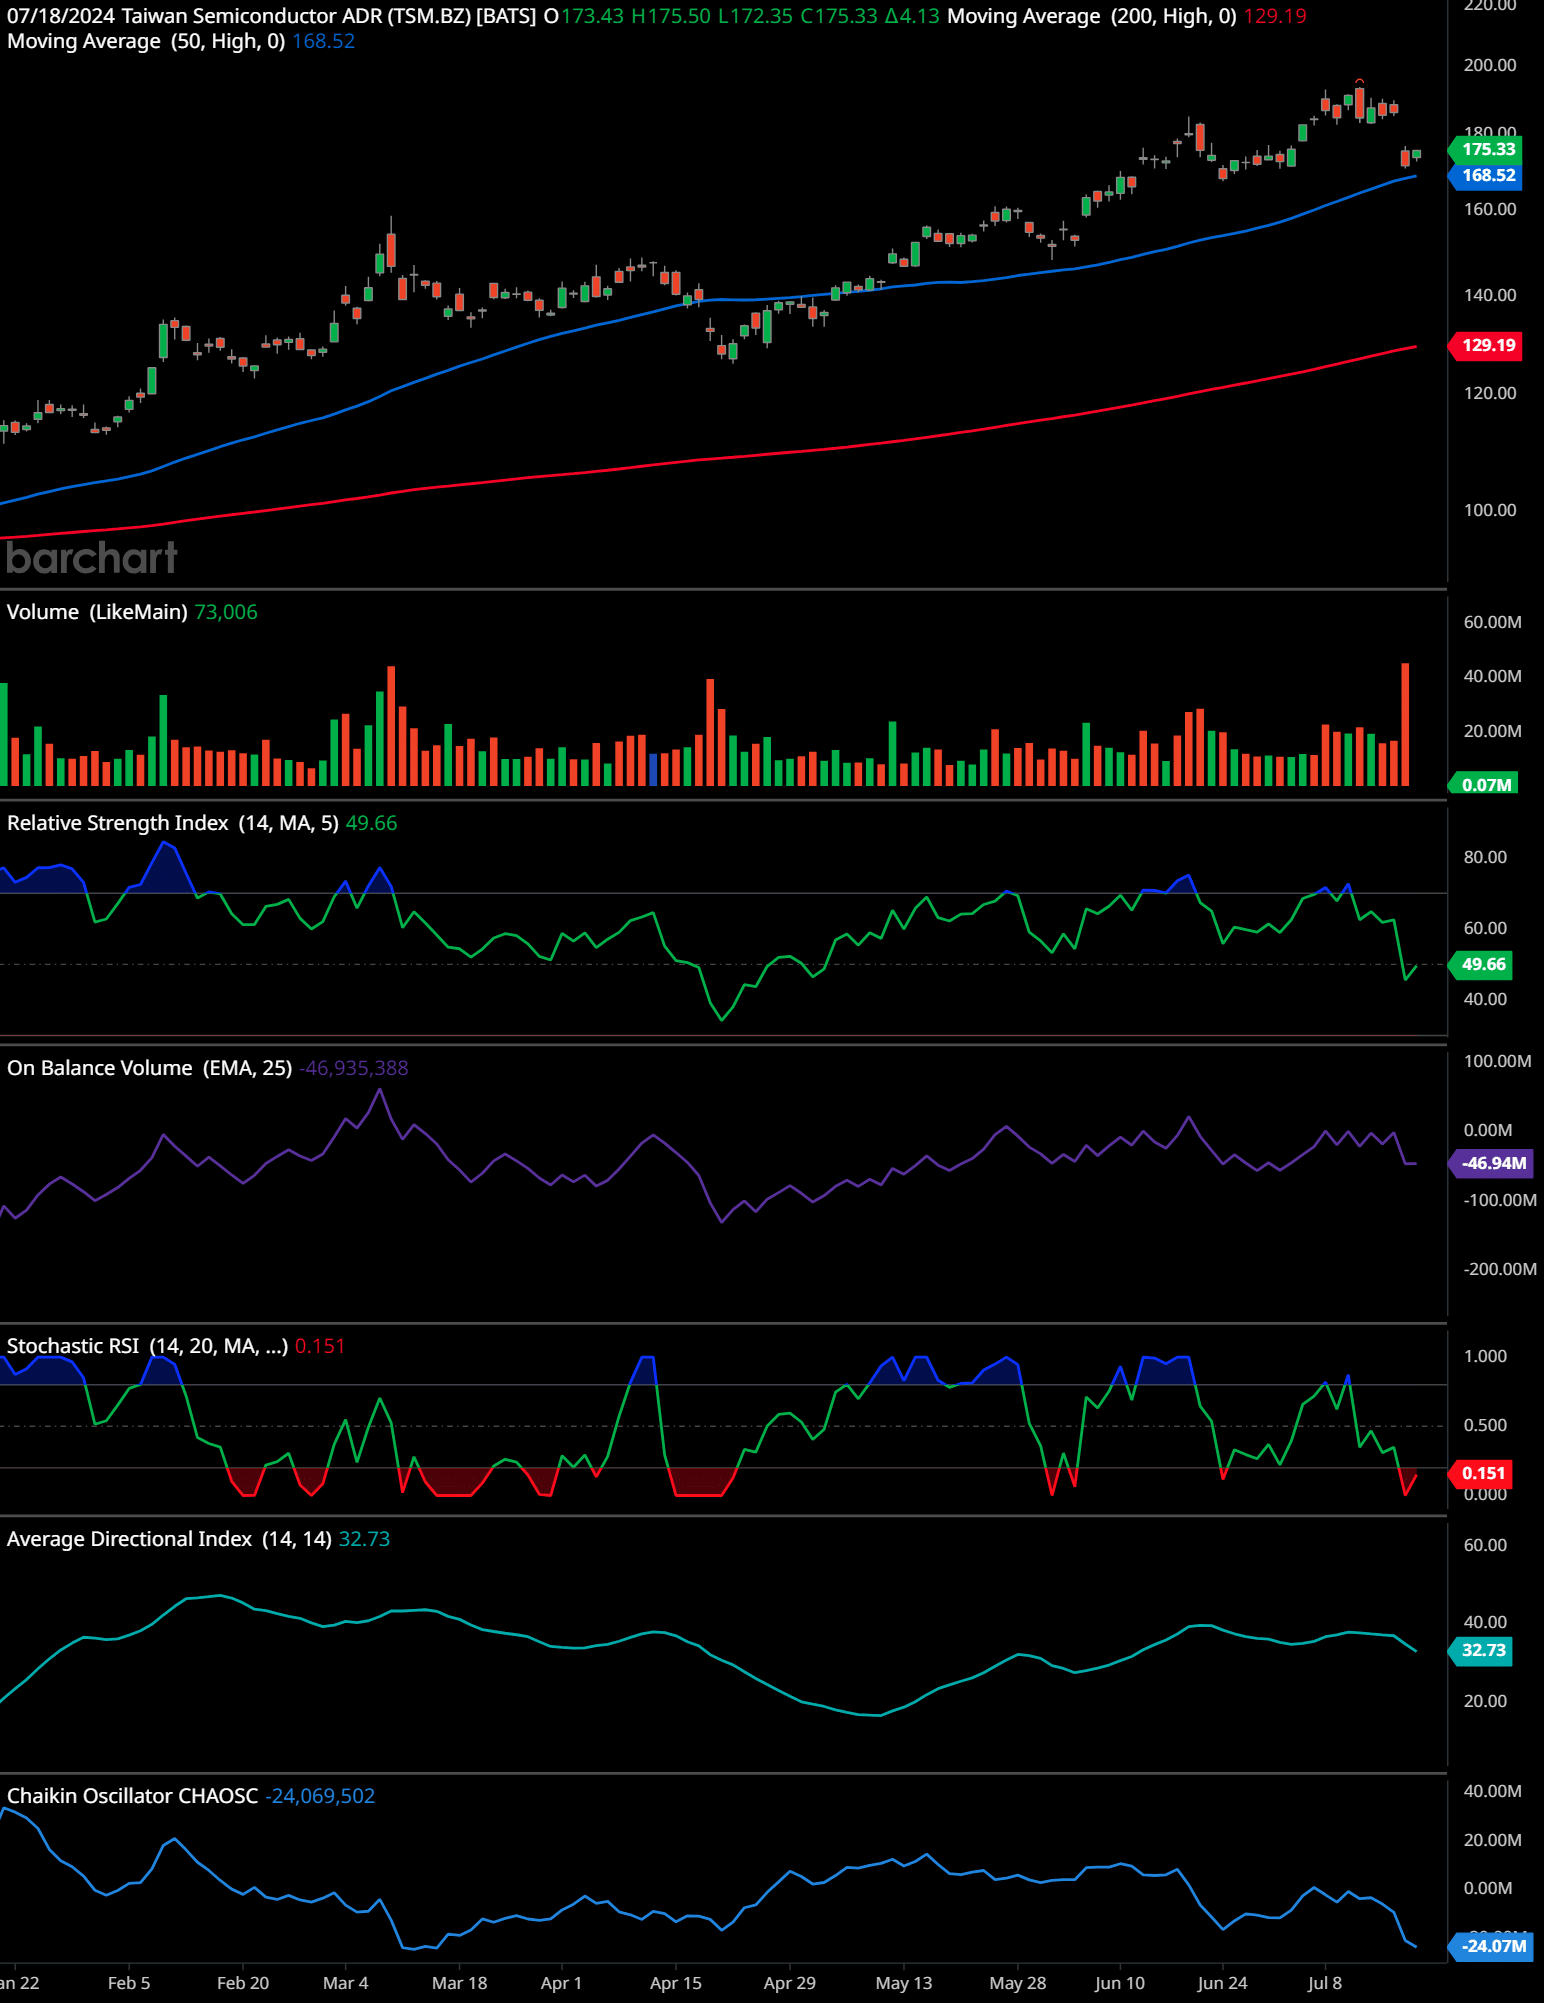Click the red 129.19 axis price tag
The image size is (1544, 2003).
(1487, 345)
